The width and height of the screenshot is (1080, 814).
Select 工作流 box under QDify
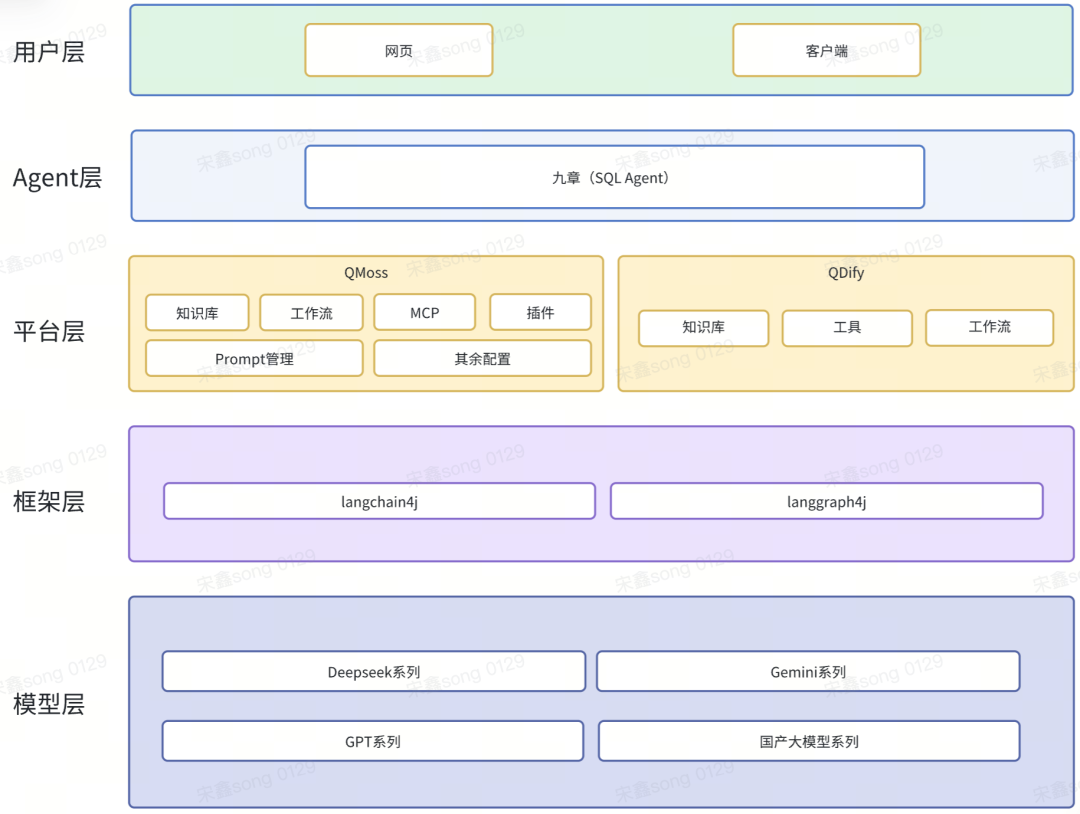coord(990,327)
